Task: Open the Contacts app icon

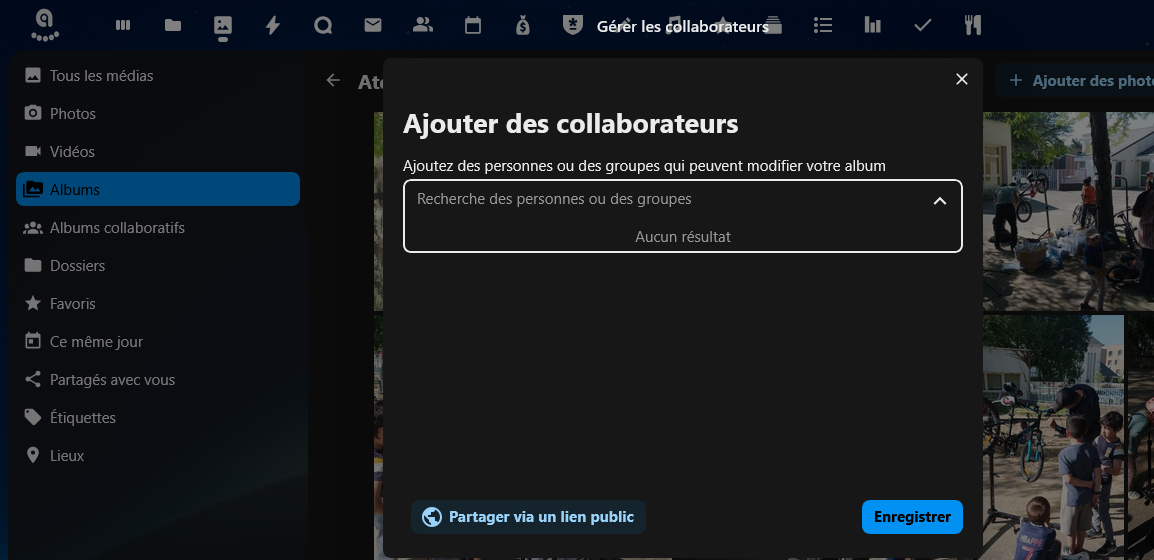Action: pos(423,26)
